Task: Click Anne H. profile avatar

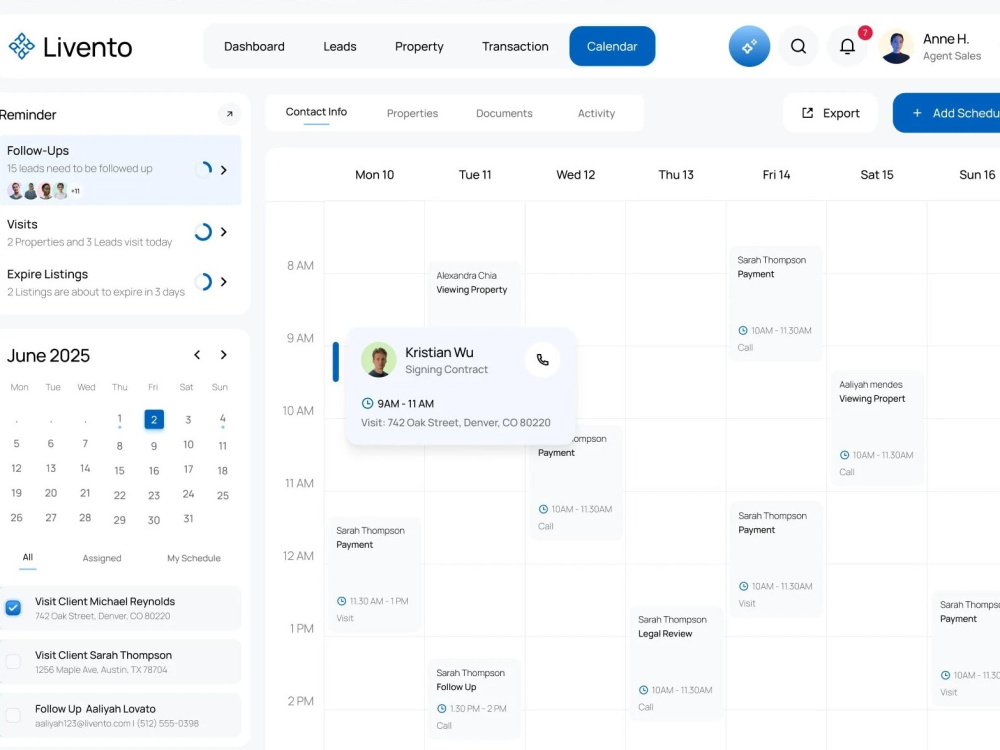Action: [x=896, y=47]
